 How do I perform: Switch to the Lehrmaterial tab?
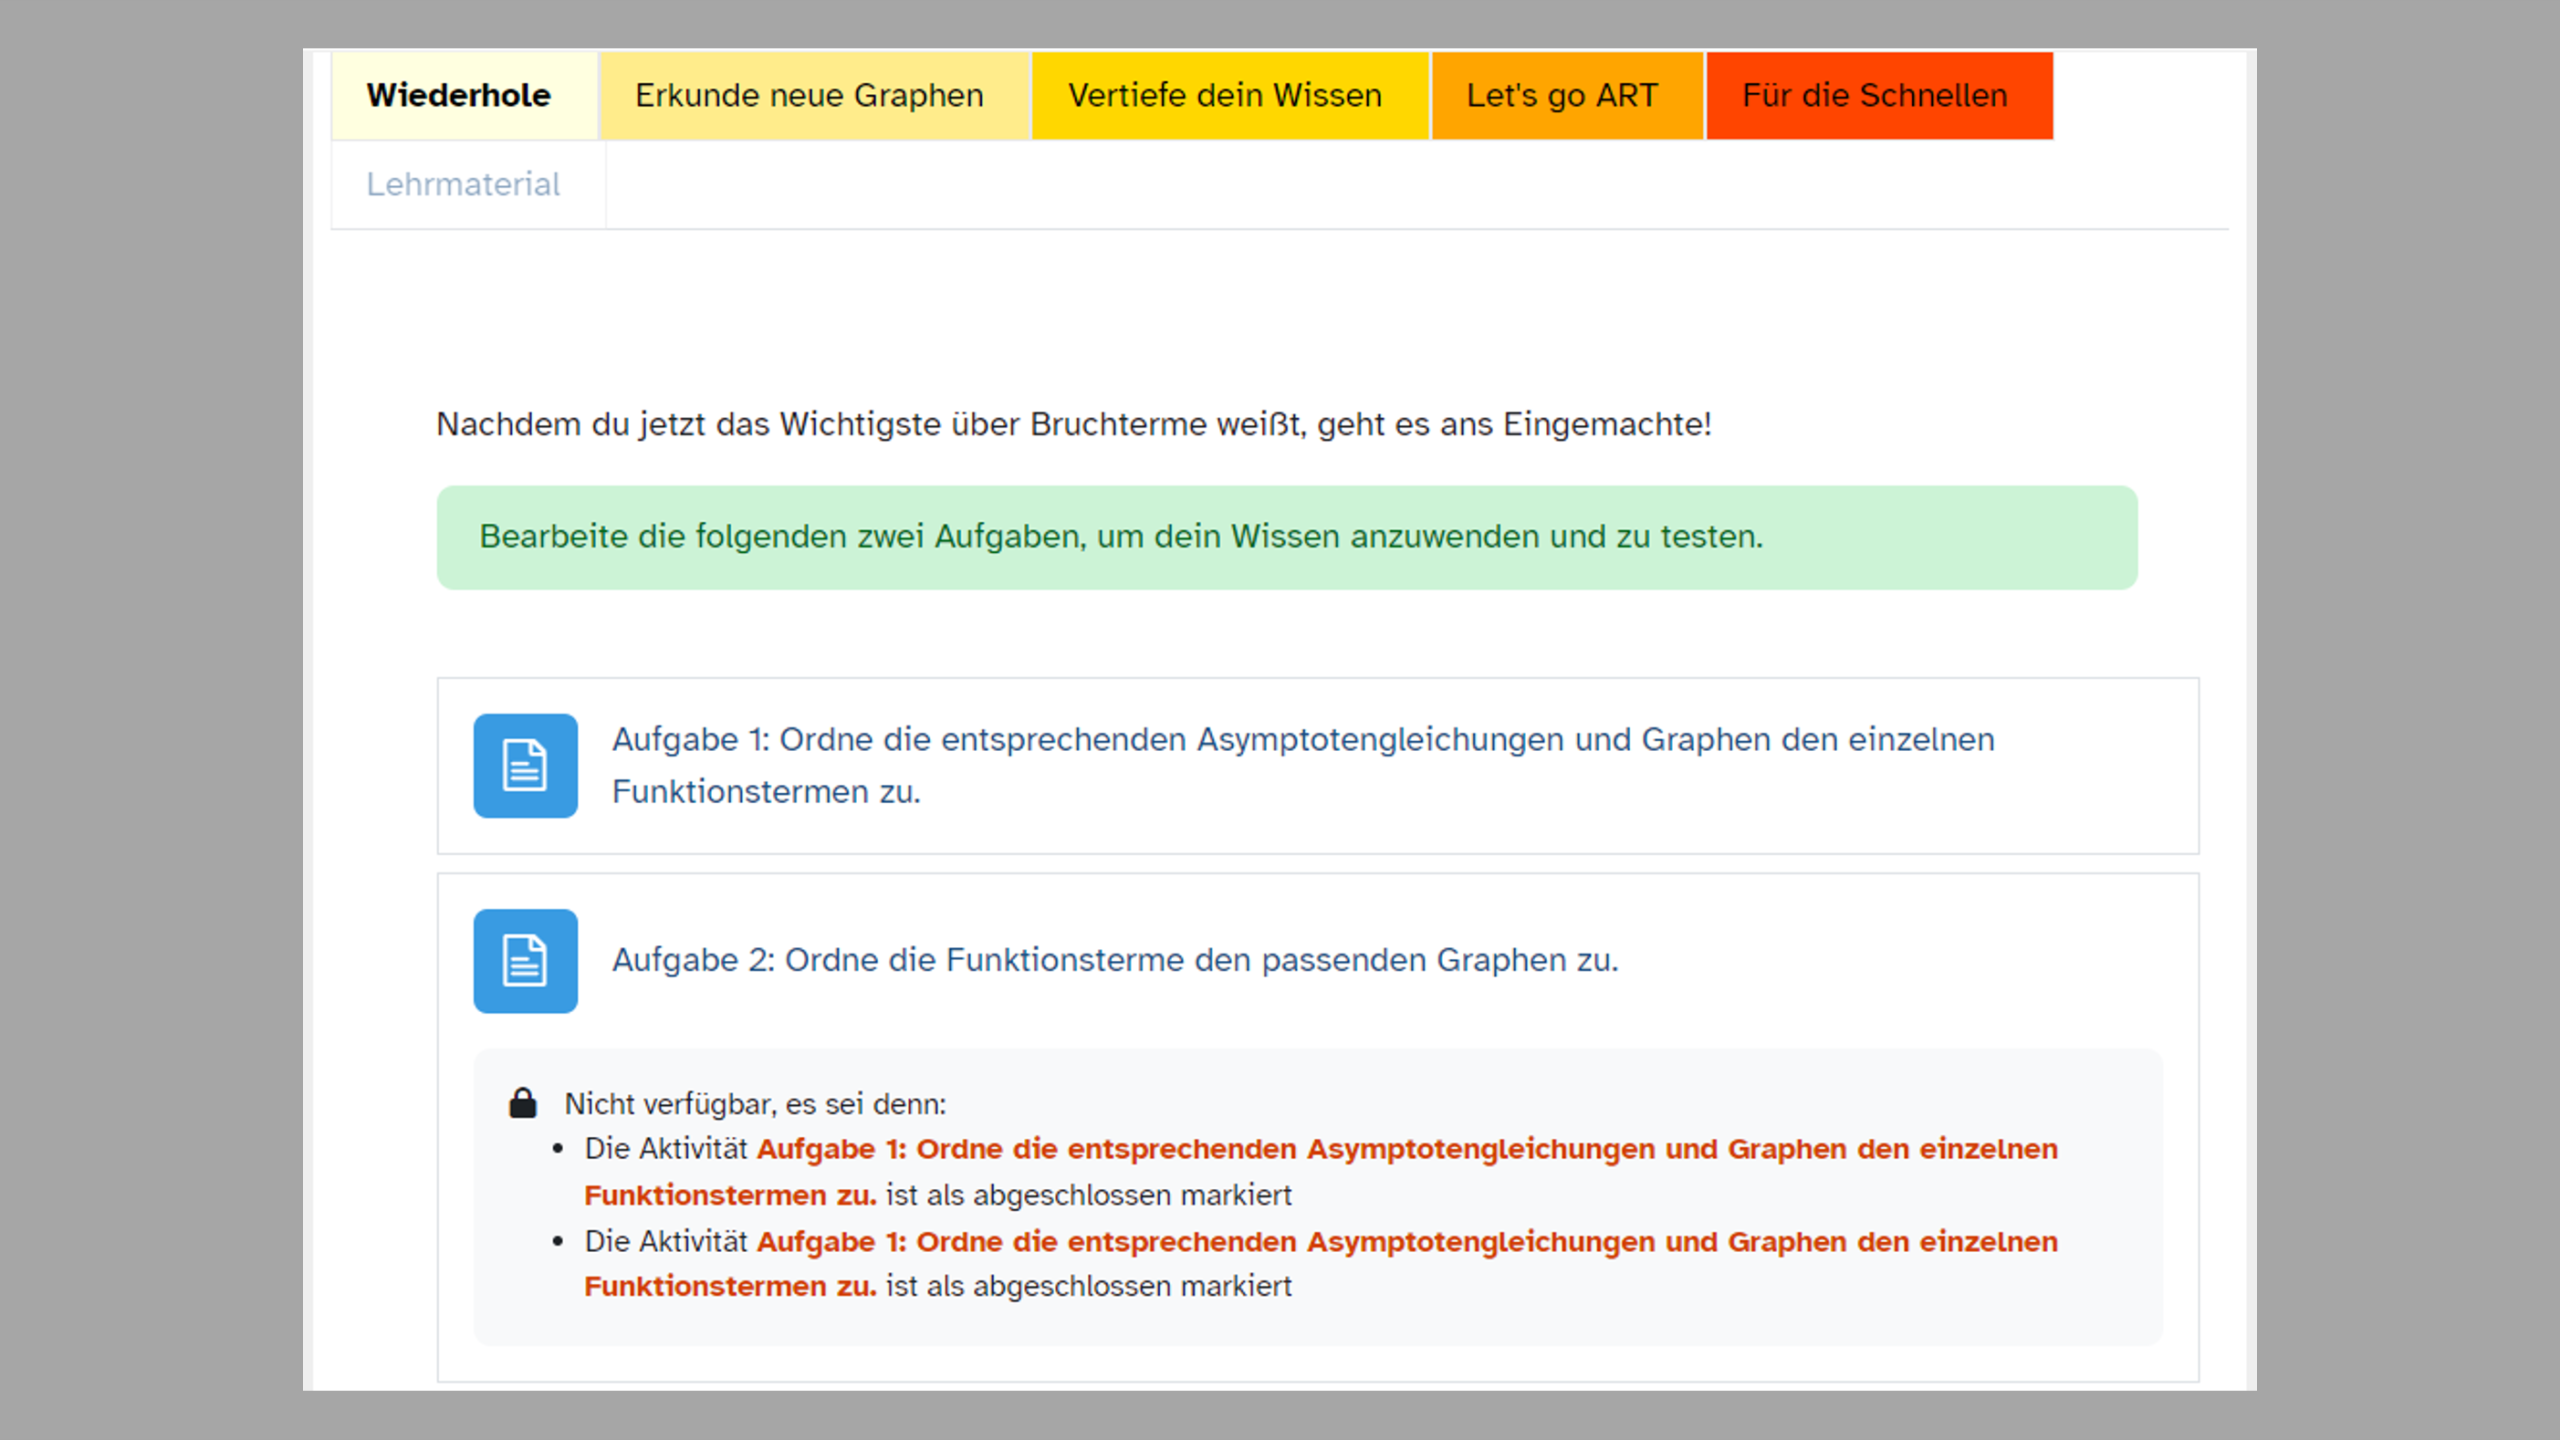click(463, 184)
